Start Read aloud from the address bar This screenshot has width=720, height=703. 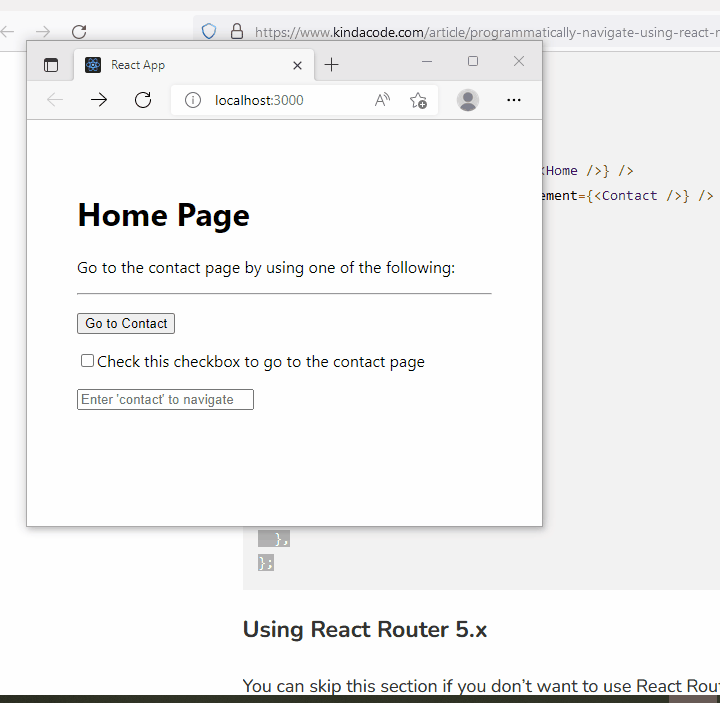click(x=382, y=100)
